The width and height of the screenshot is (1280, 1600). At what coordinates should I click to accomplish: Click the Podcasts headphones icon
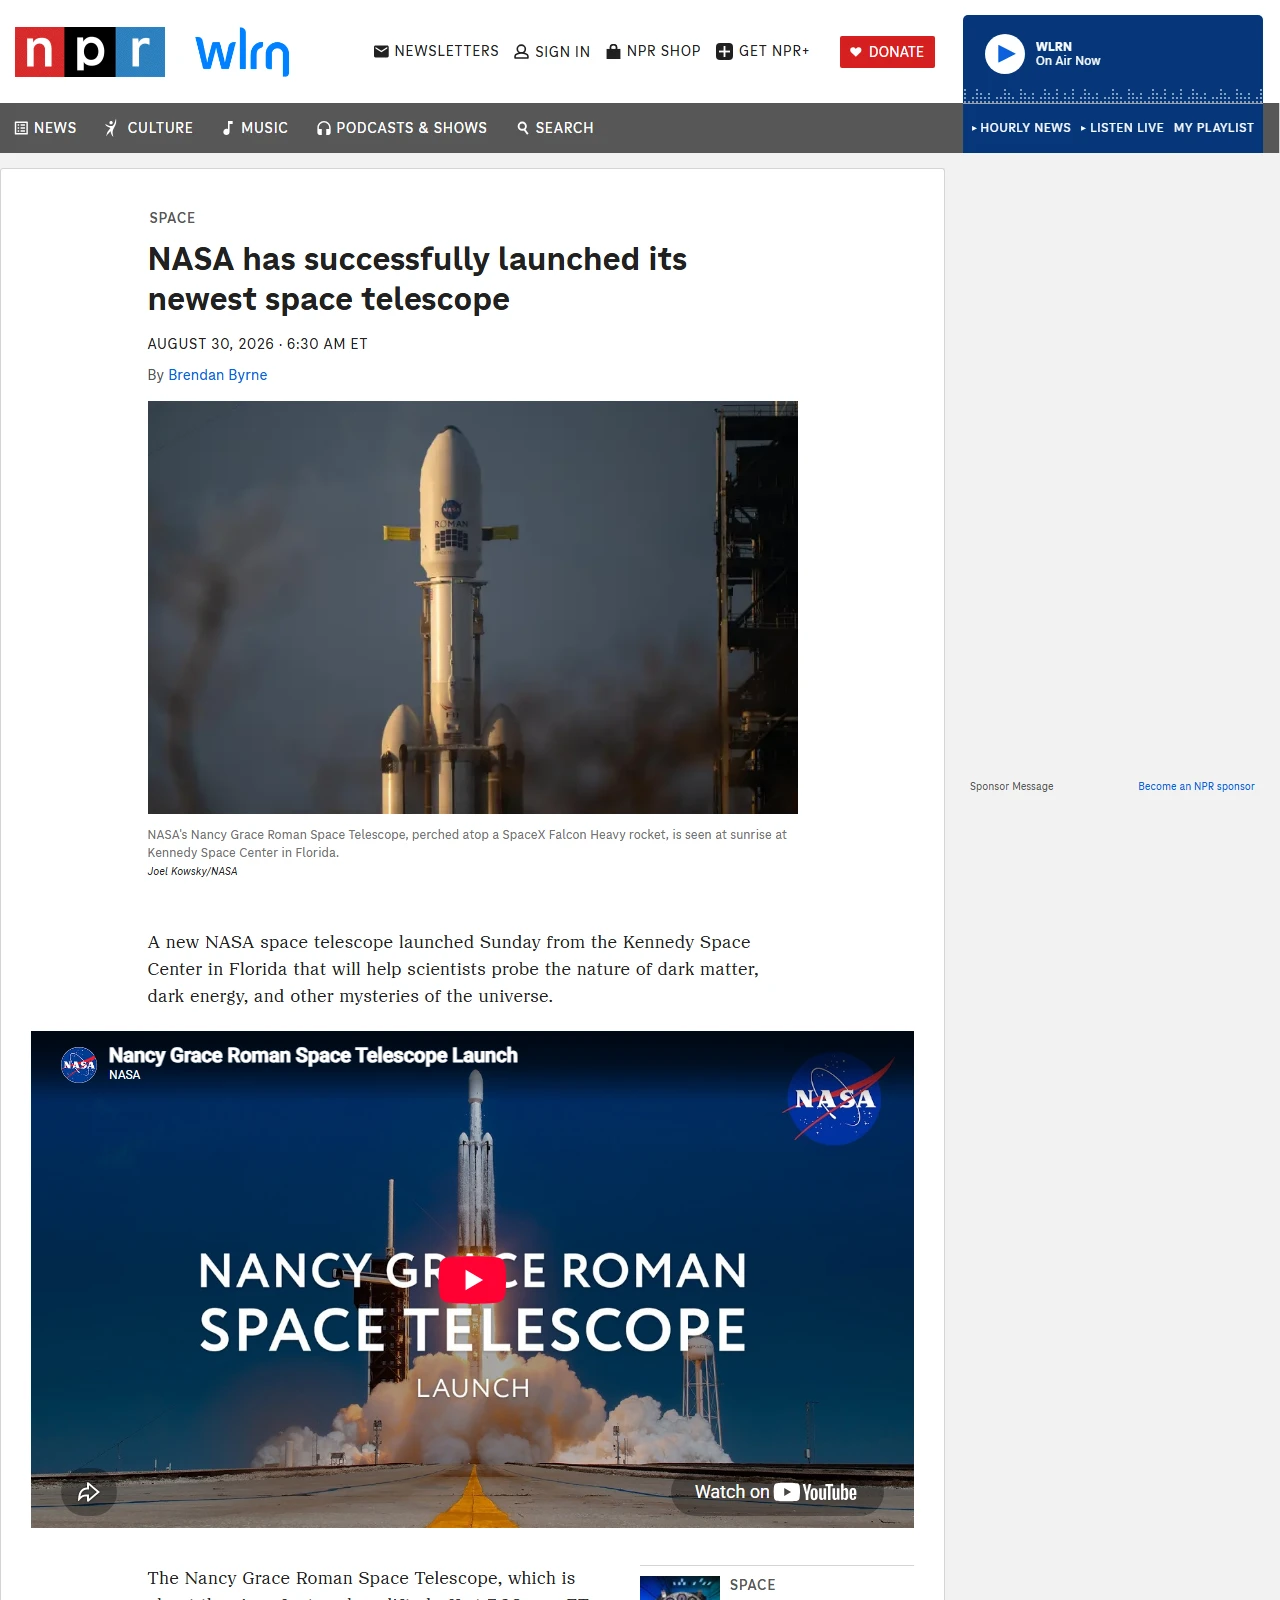coord(324,128)
